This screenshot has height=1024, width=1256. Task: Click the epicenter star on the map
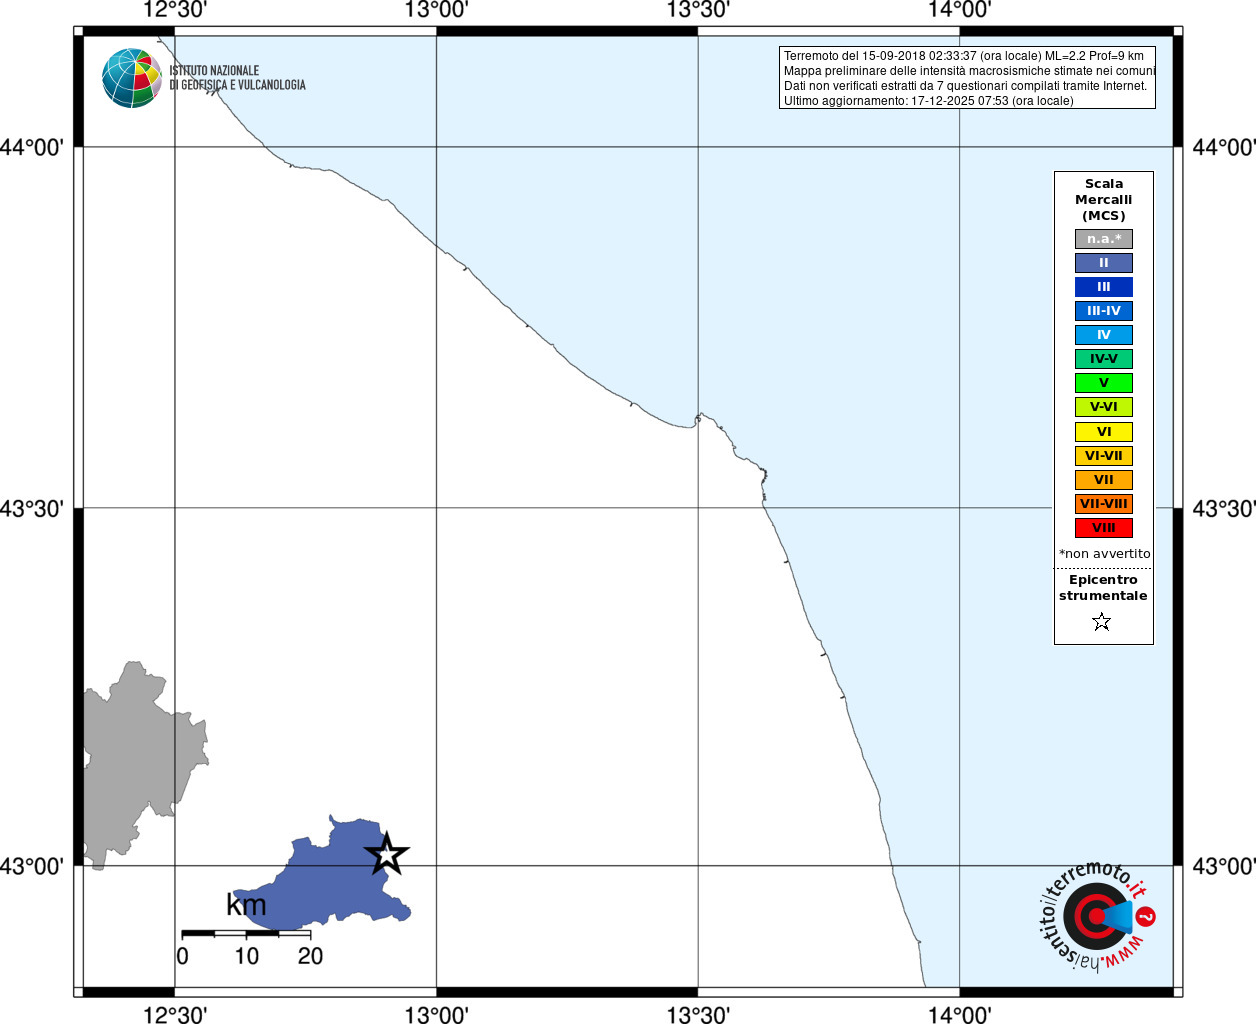click(x=387, y=854)
